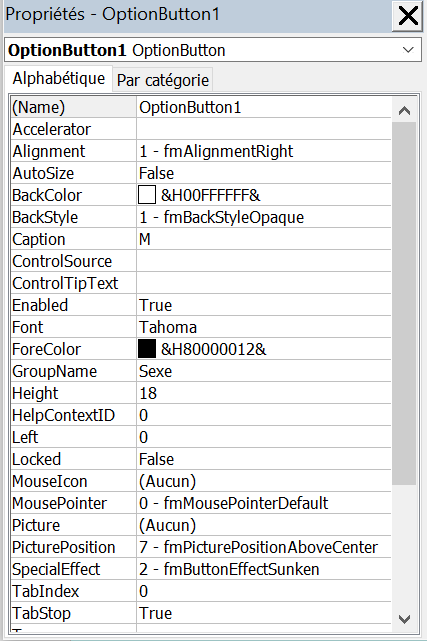Click the scrollbar down arrow
The height and width of the screenshot is (641, 427).
click(404, 619)
